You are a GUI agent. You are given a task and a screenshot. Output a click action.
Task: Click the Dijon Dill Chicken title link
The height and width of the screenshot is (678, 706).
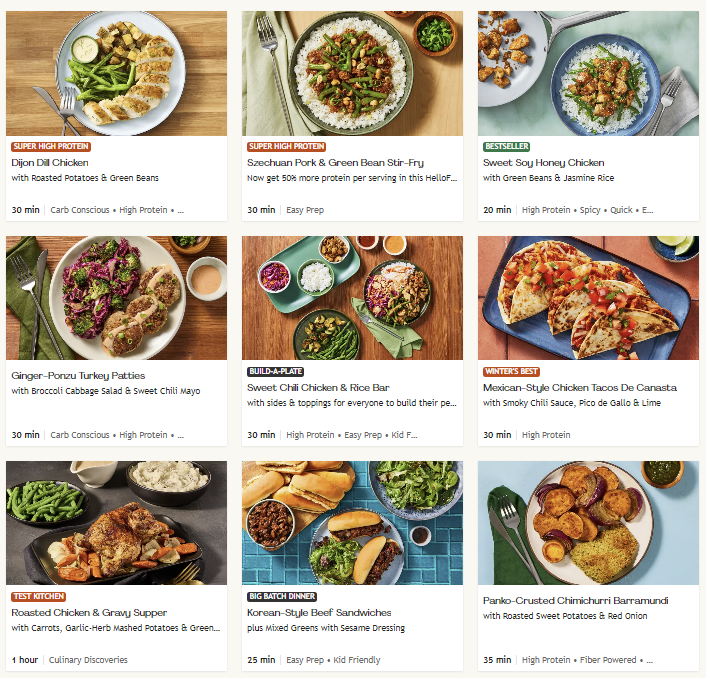[50, 162]
